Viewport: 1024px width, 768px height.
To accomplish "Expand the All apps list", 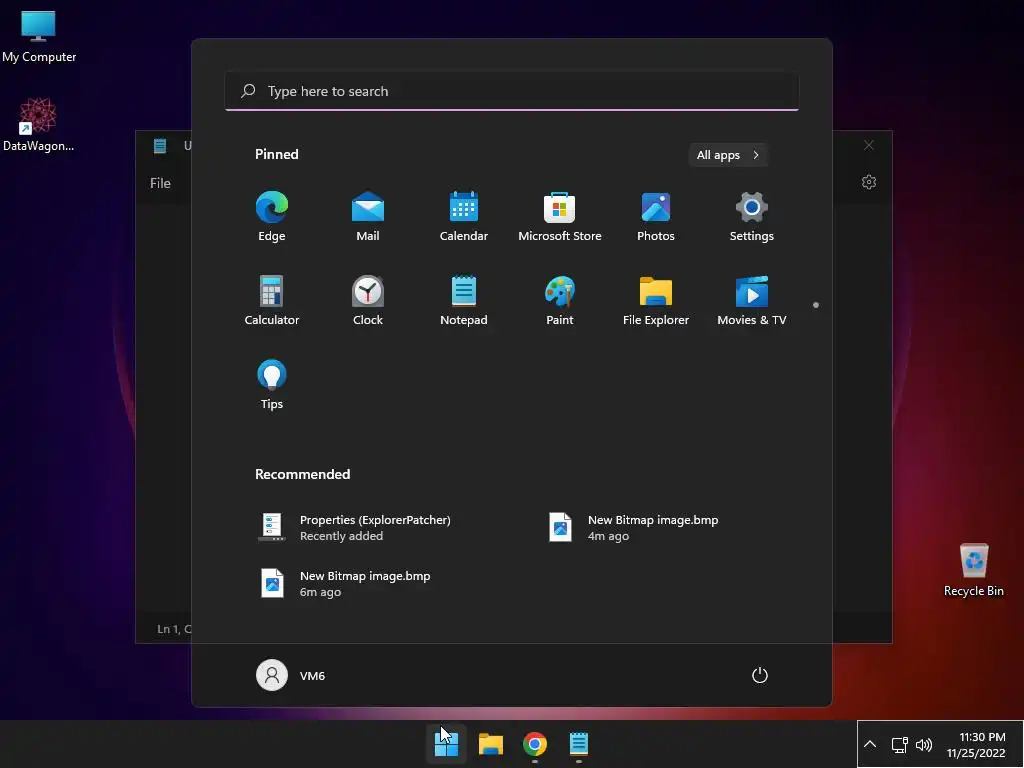I will point(728,155).
